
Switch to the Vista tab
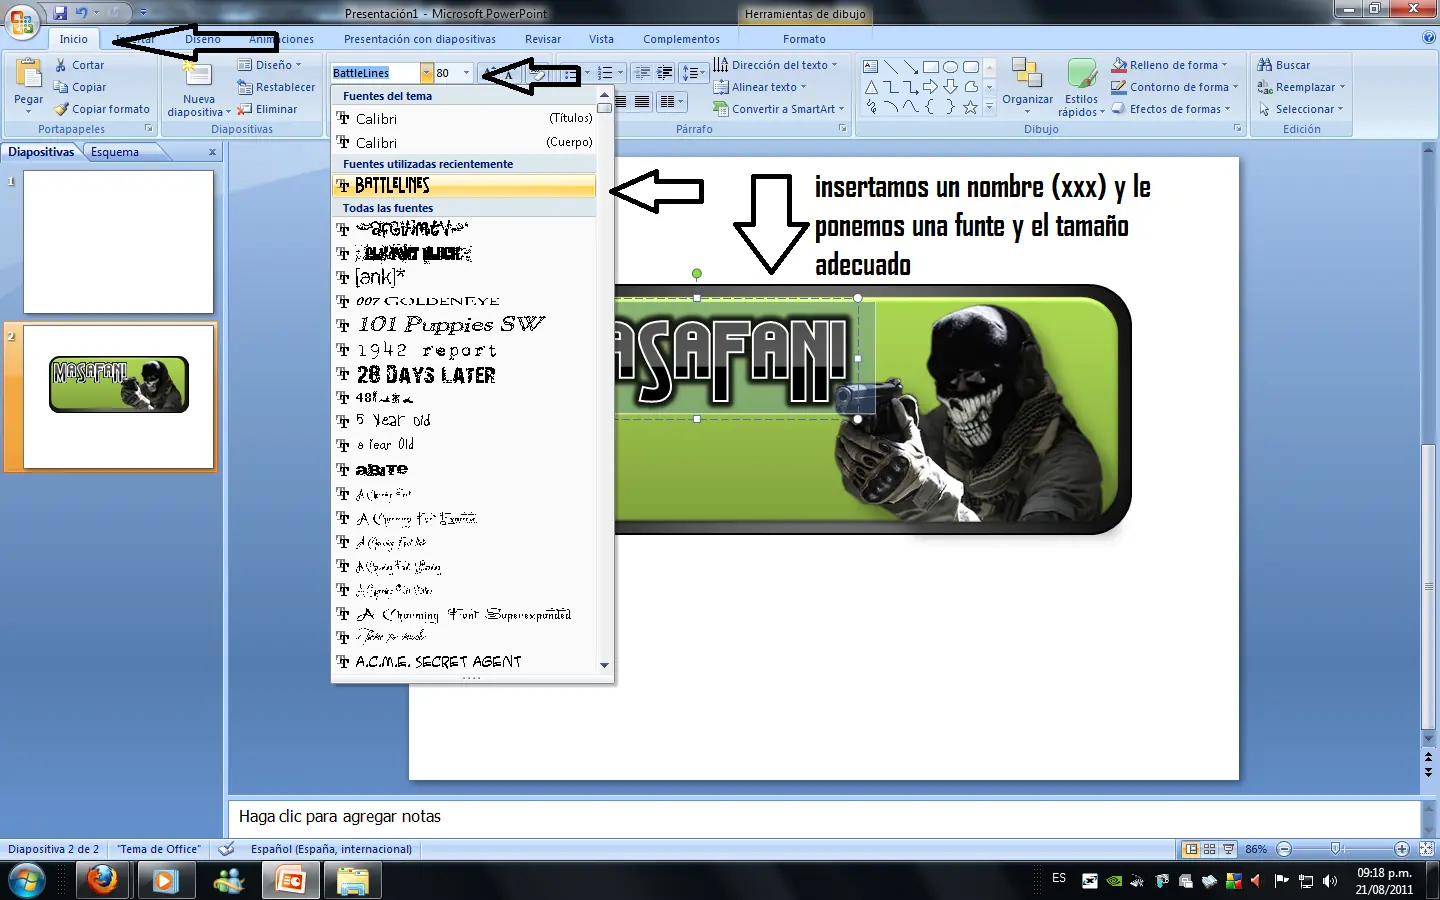(x=601, y=39)
